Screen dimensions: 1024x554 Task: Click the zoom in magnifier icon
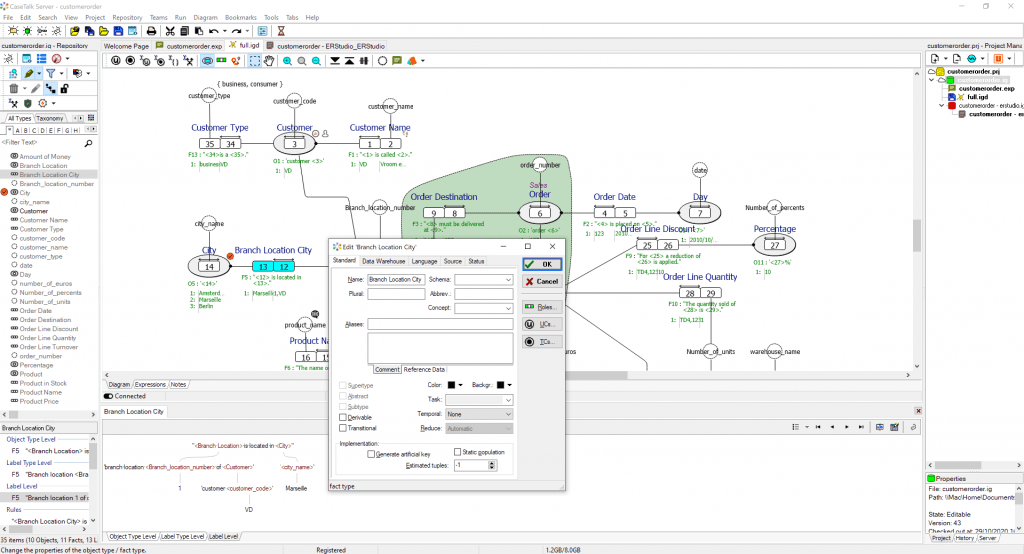pyautogui.click(x=287, y=61)
